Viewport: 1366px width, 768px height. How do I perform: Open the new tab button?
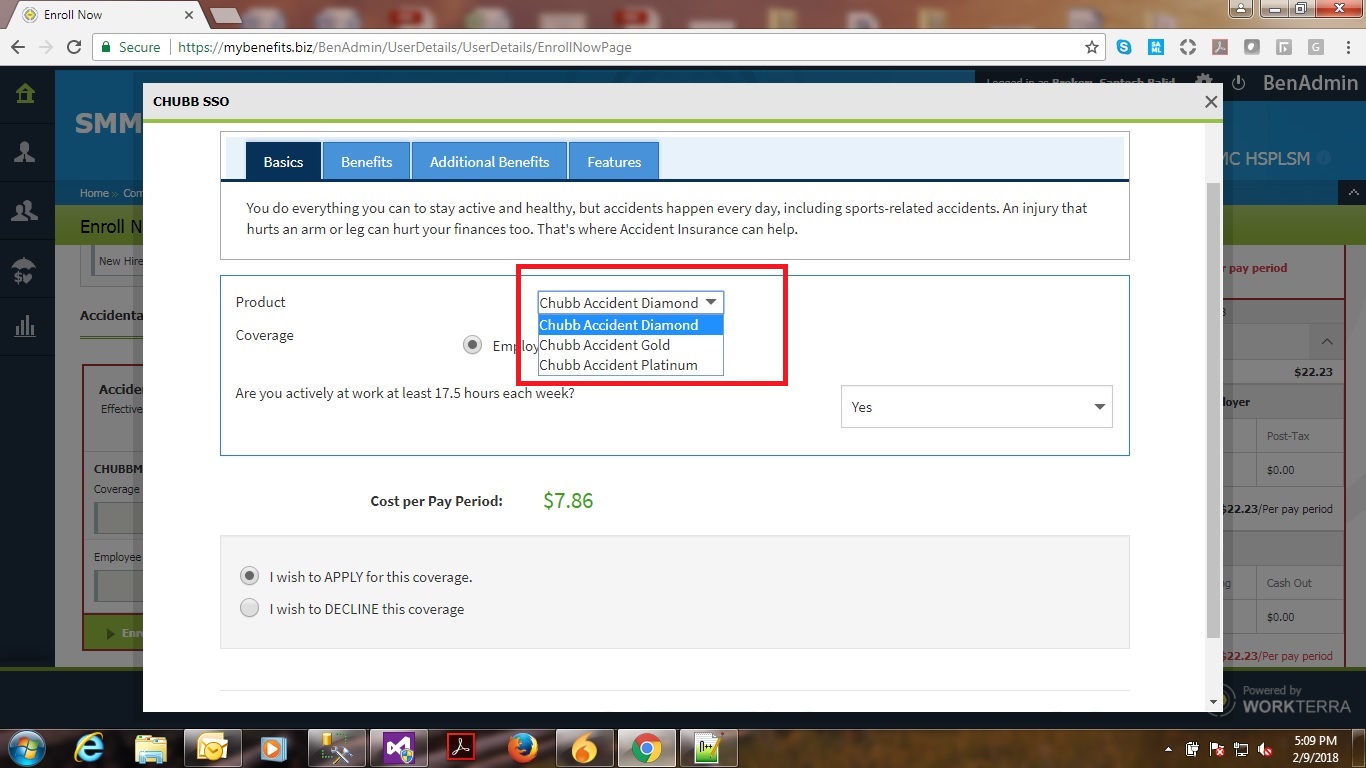pyautogui.click(x=226, y=16)
